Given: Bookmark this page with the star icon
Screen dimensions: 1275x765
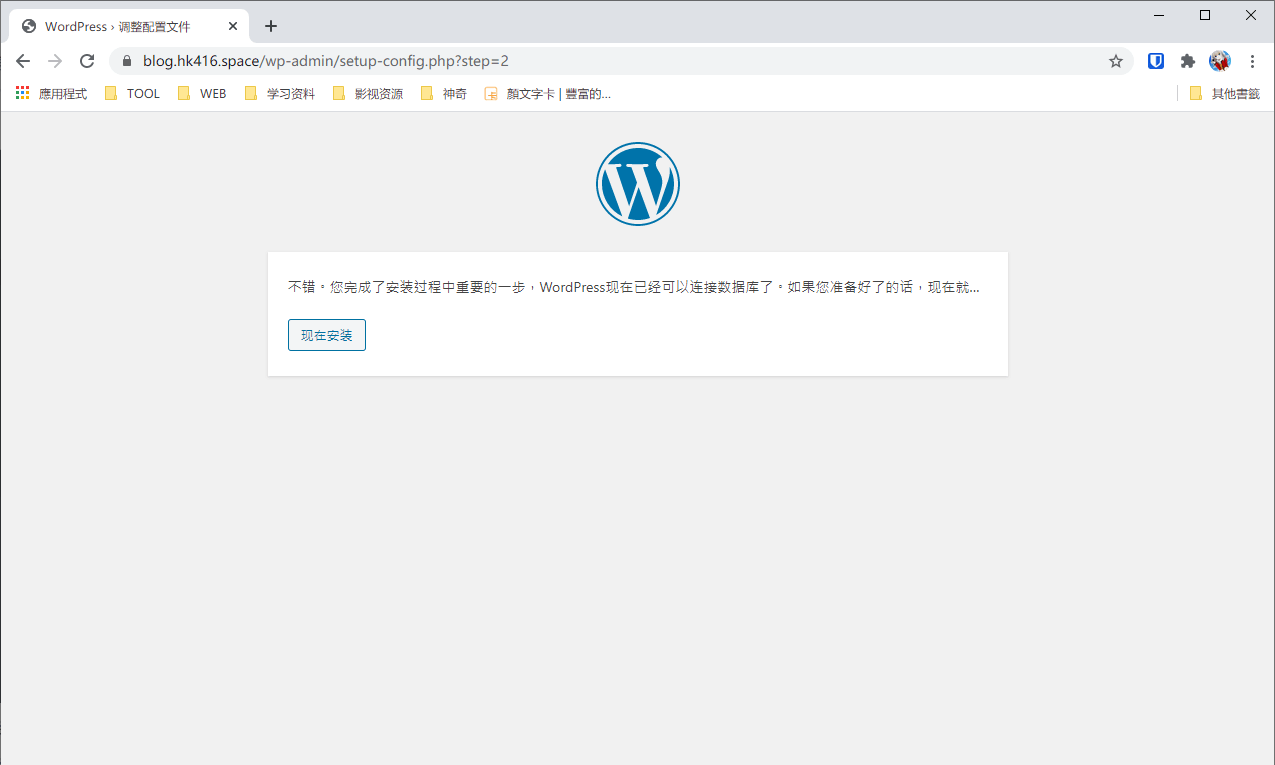Looking at the screenshot, I should [1116, 61].
